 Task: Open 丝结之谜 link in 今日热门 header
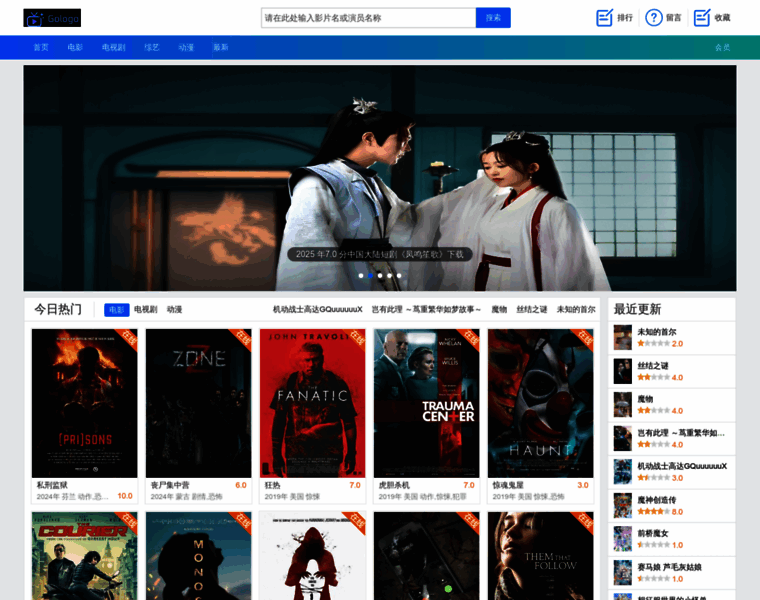point(532,310)
